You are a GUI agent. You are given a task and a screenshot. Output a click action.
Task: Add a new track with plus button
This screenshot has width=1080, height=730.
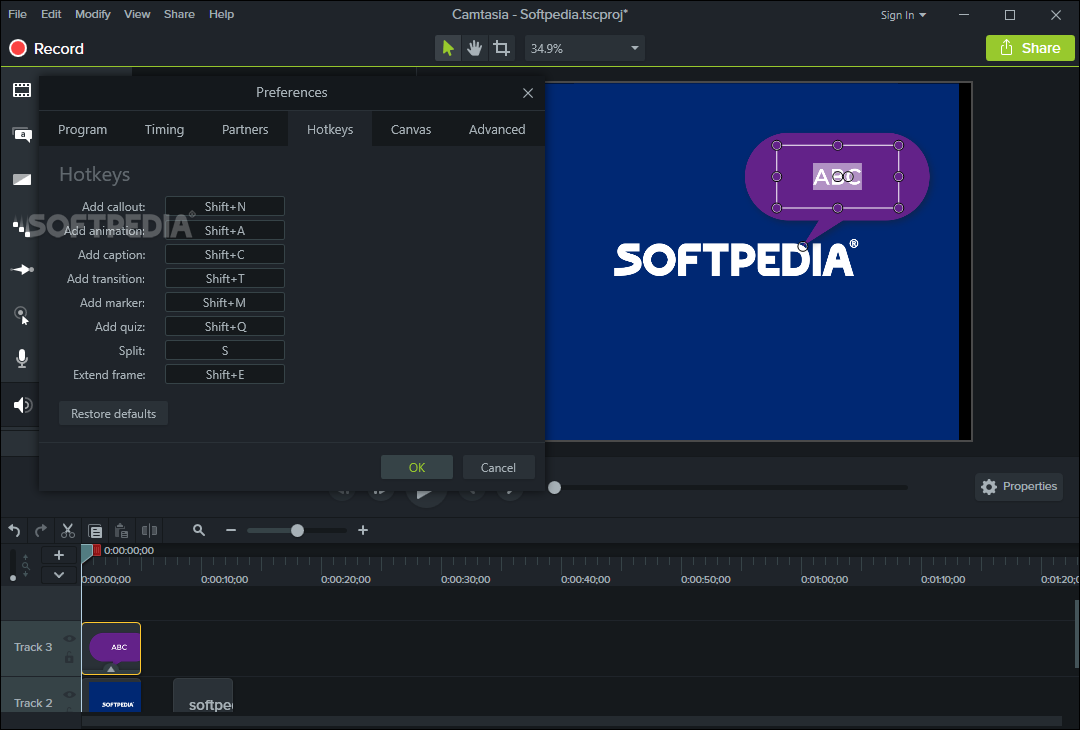point(59,554)
